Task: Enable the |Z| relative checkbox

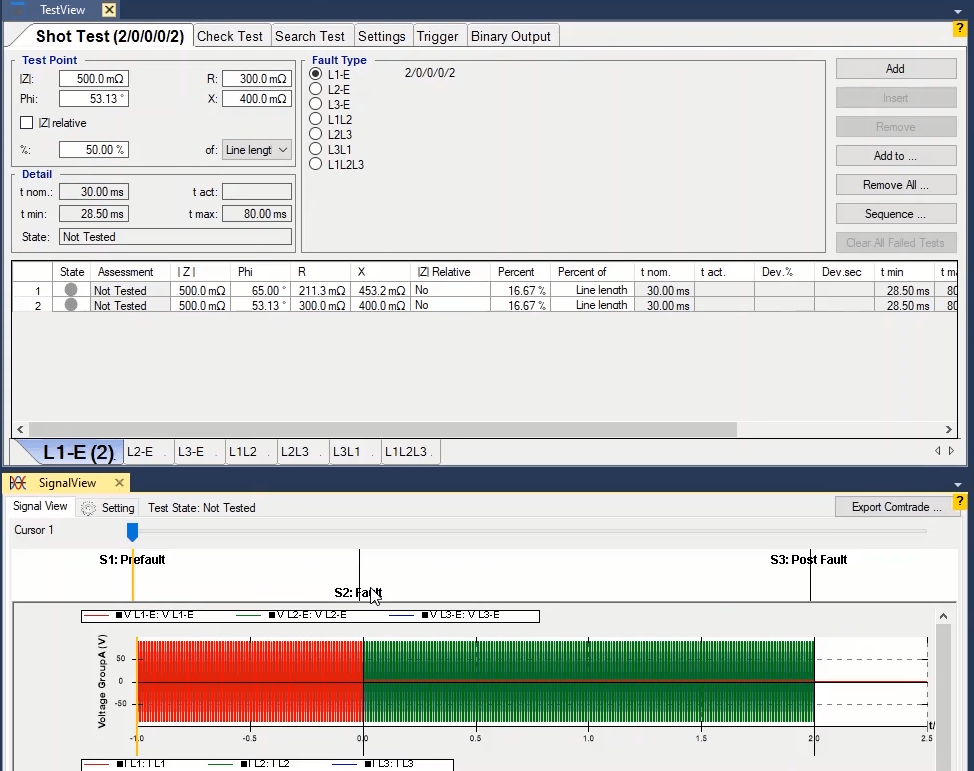Action: 27,123
